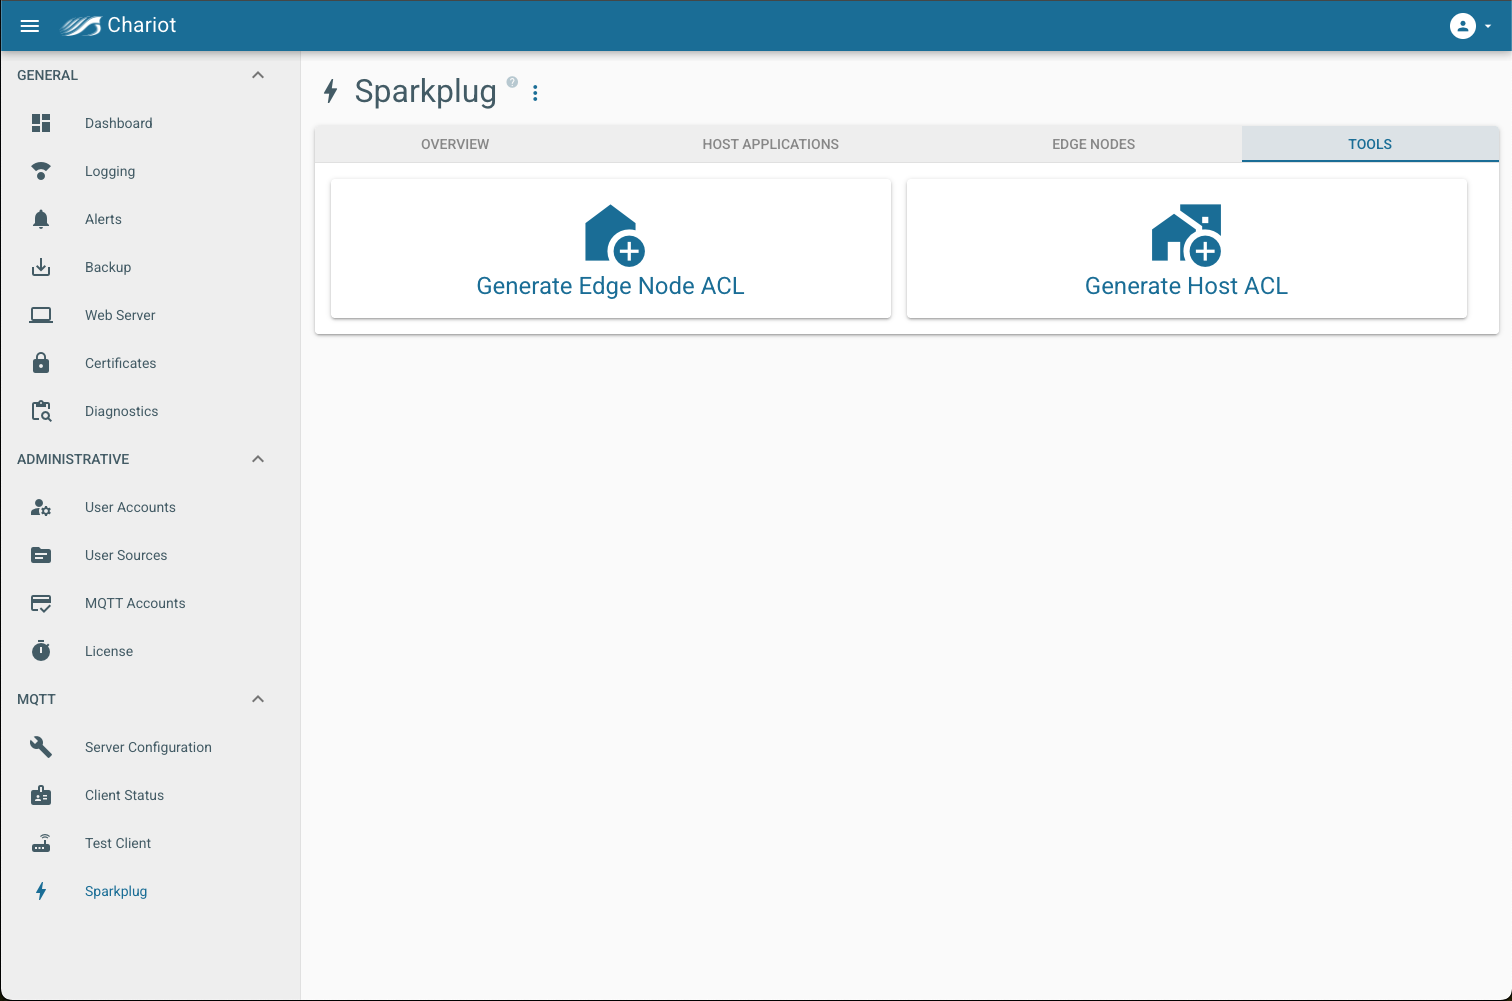Click the Server Configuration wrench icon
This screenshot has height=1001, width=1512.
[41, 747]
